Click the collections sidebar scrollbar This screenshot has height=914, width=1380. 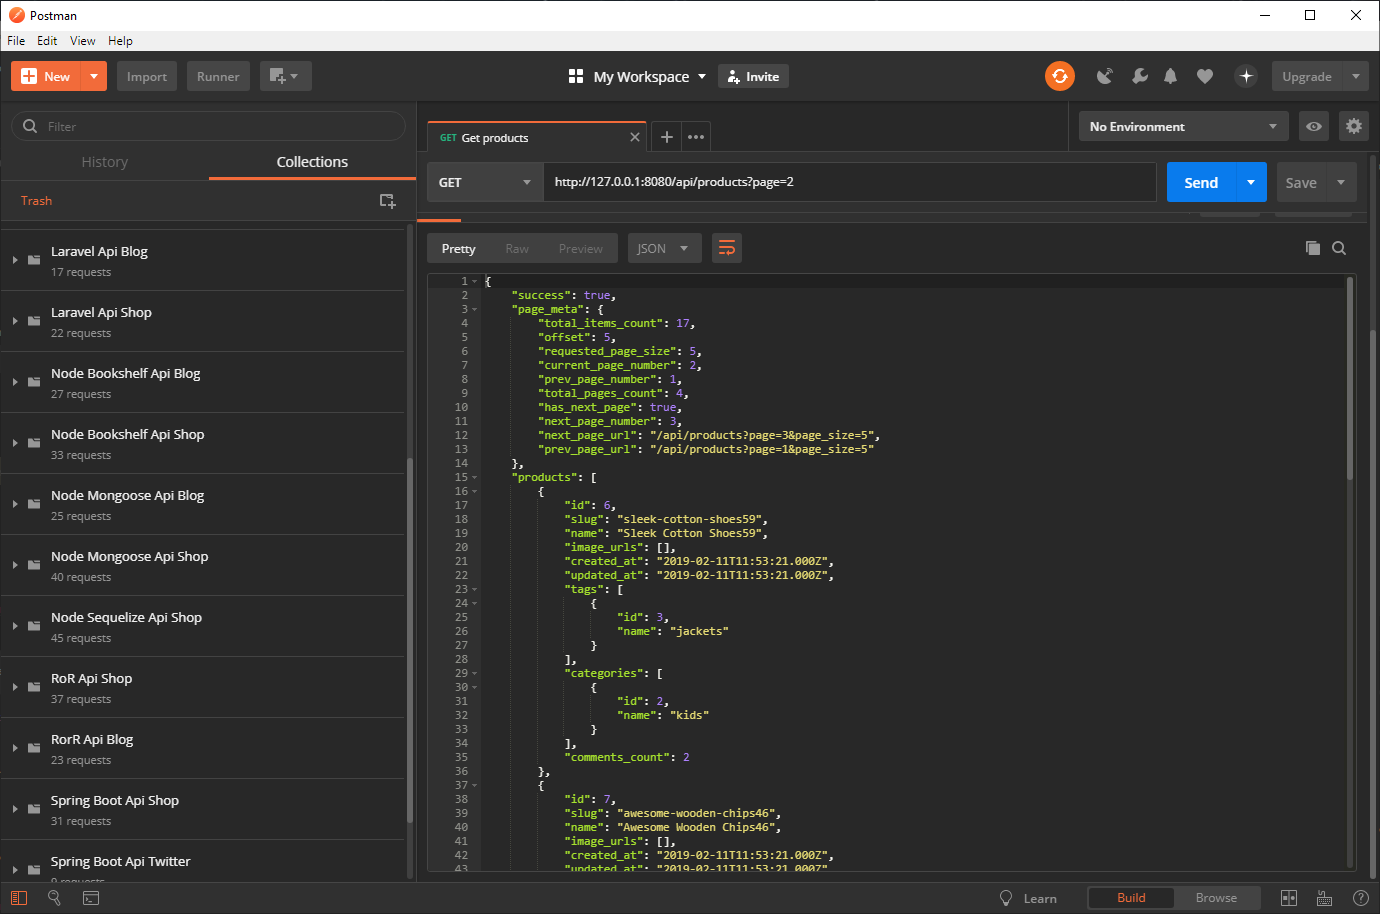tap(410, 640)
